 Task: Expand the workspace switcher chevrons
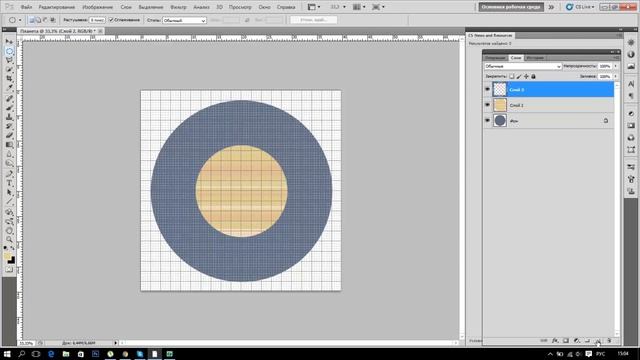click(551, 7)
